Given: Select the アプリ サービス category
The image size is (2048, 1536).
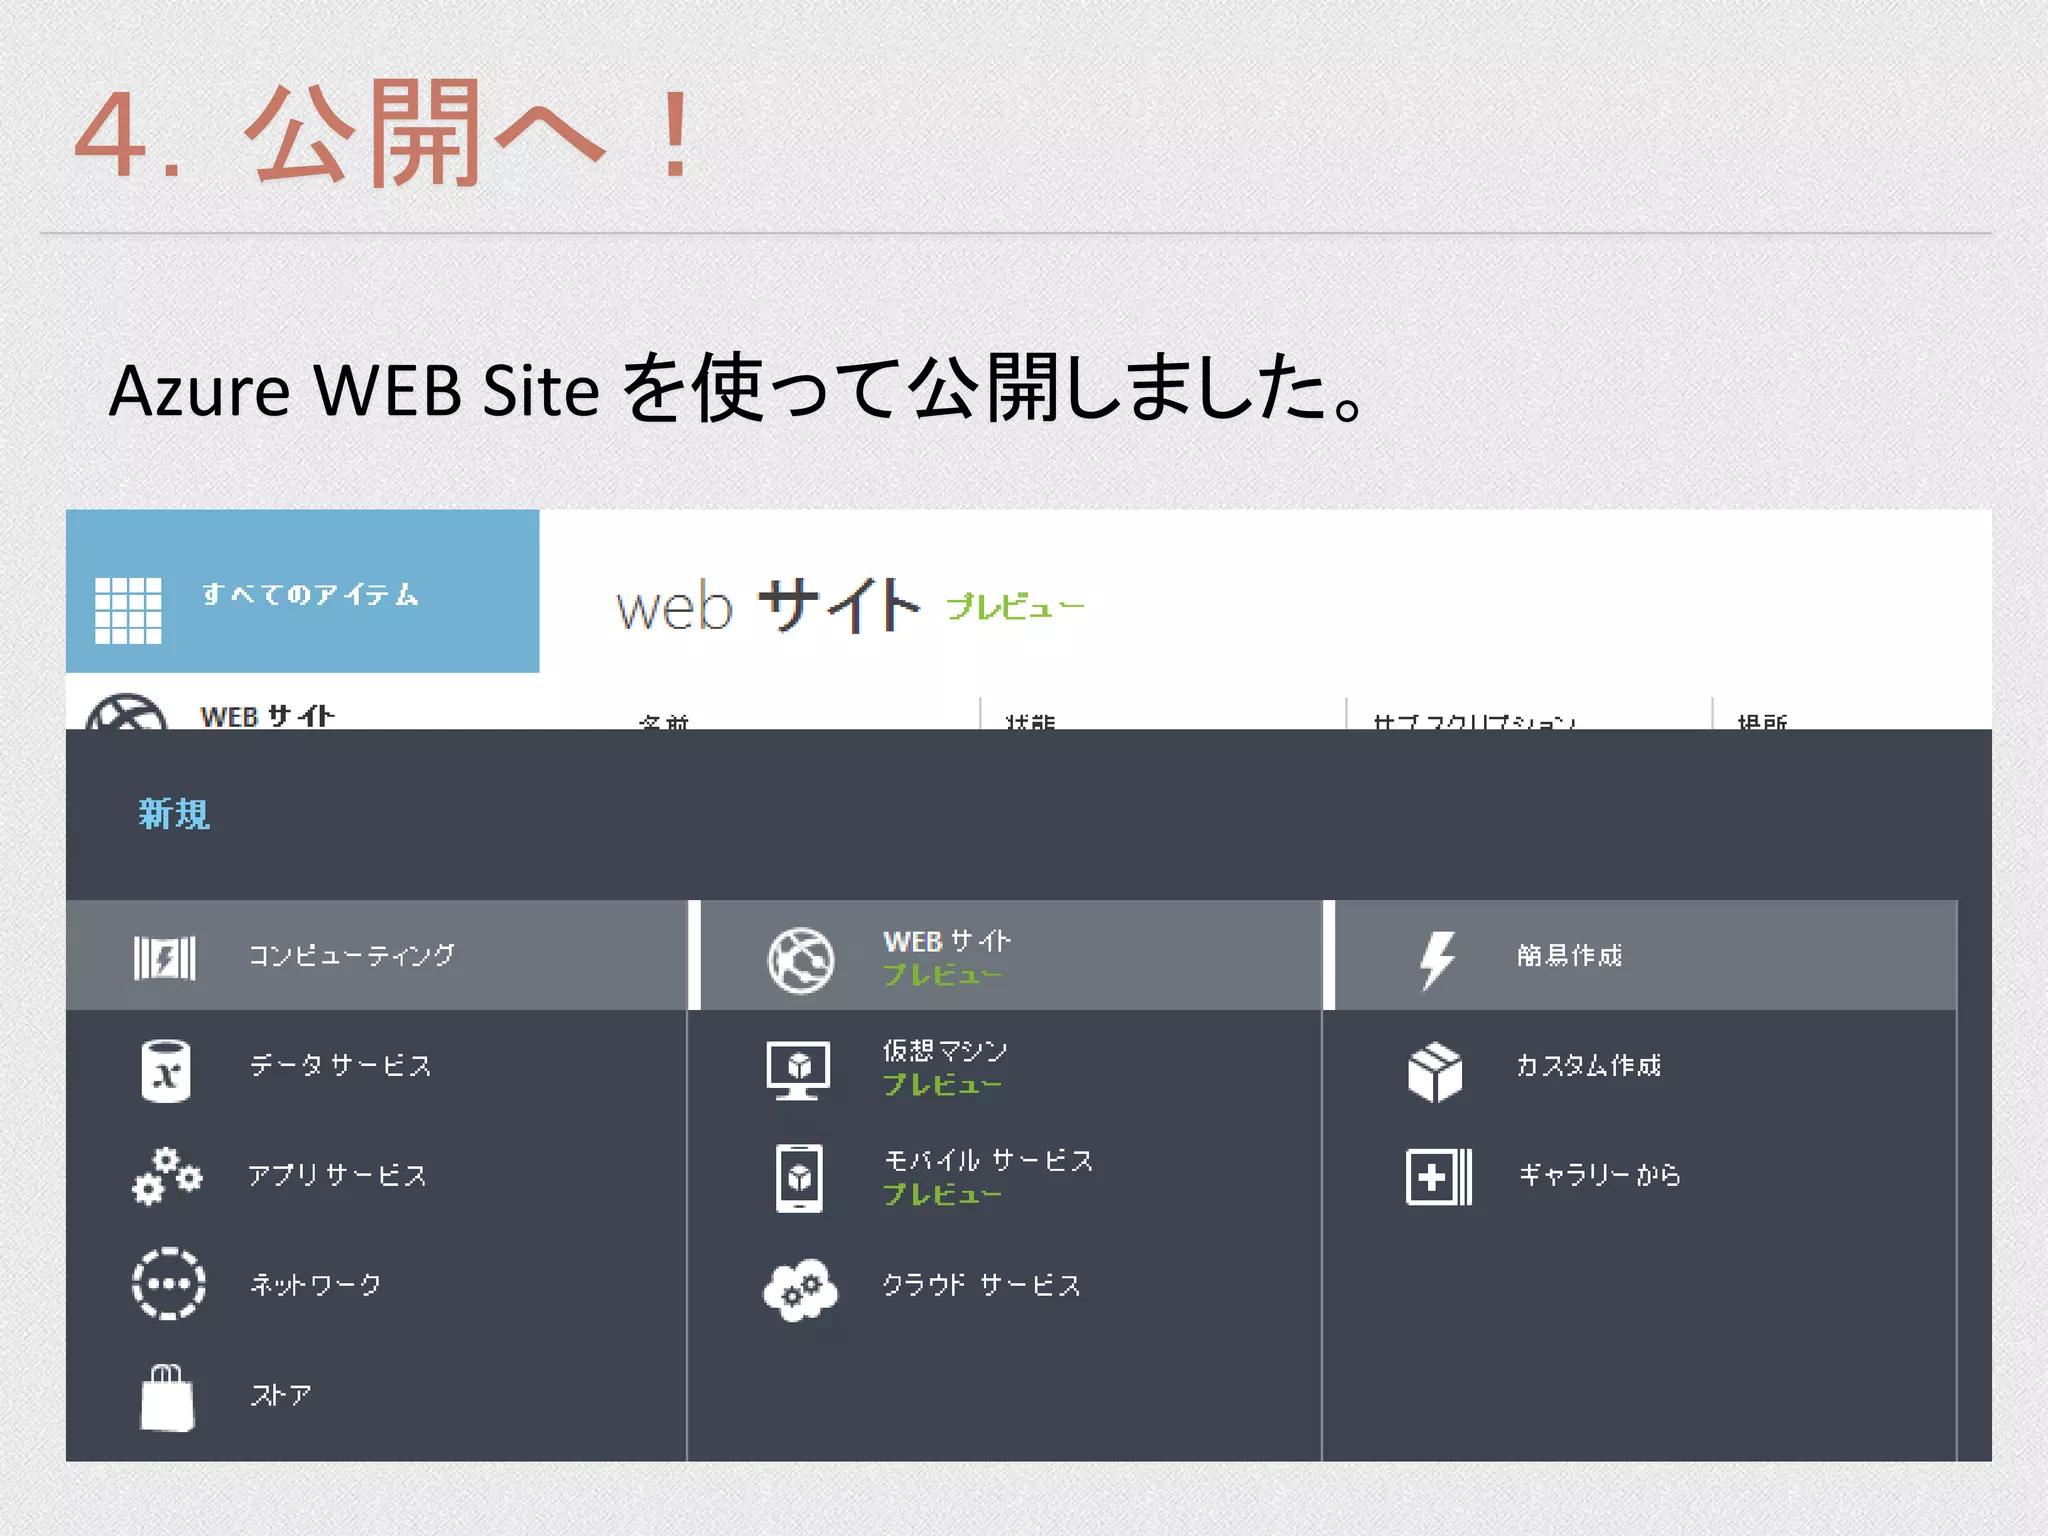Looking at the screenshot, I should click(376, 1175).
